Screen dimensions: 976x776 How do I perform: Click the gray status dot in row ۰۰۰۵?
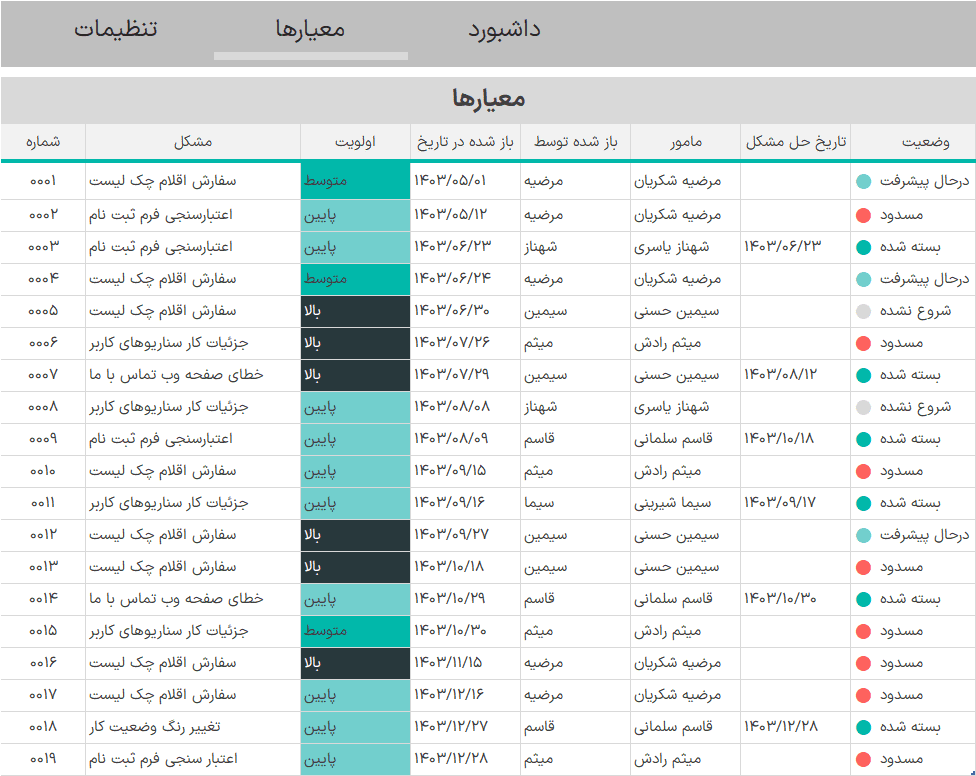point(863,312)
